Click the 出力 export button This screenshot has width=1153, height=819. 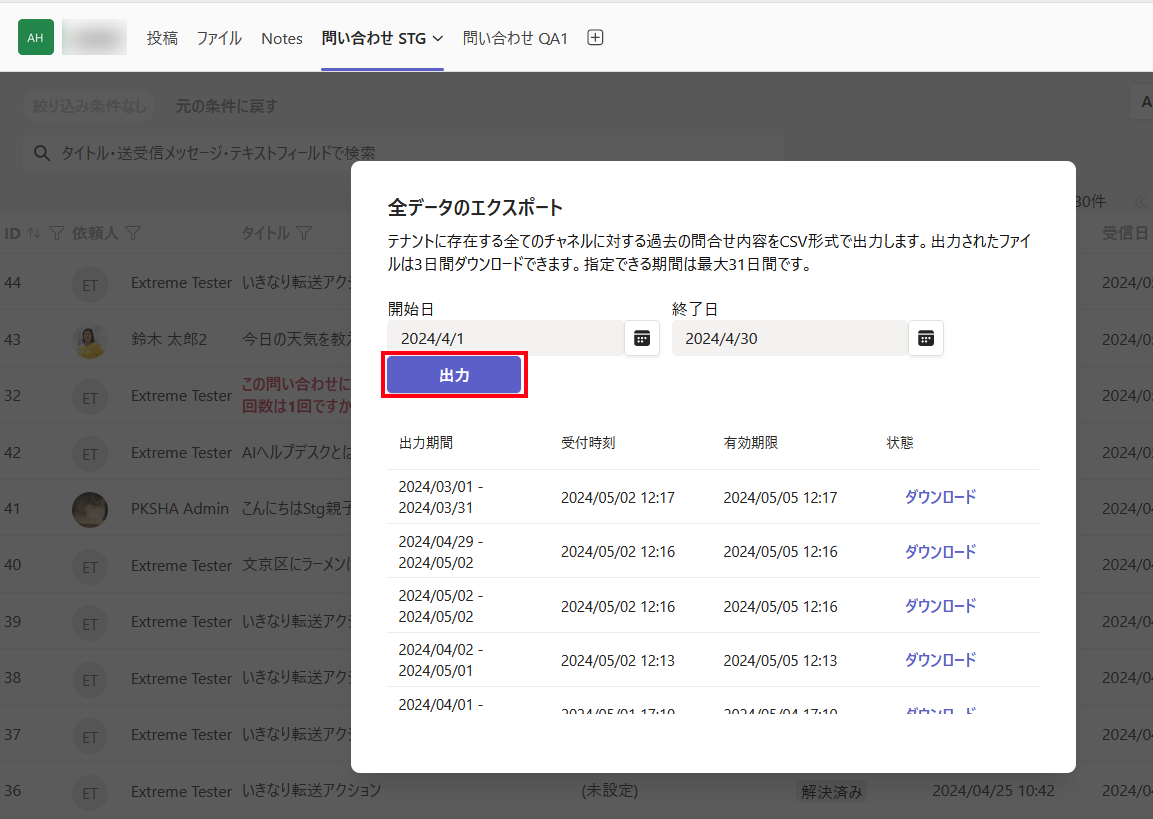(454, 375)
